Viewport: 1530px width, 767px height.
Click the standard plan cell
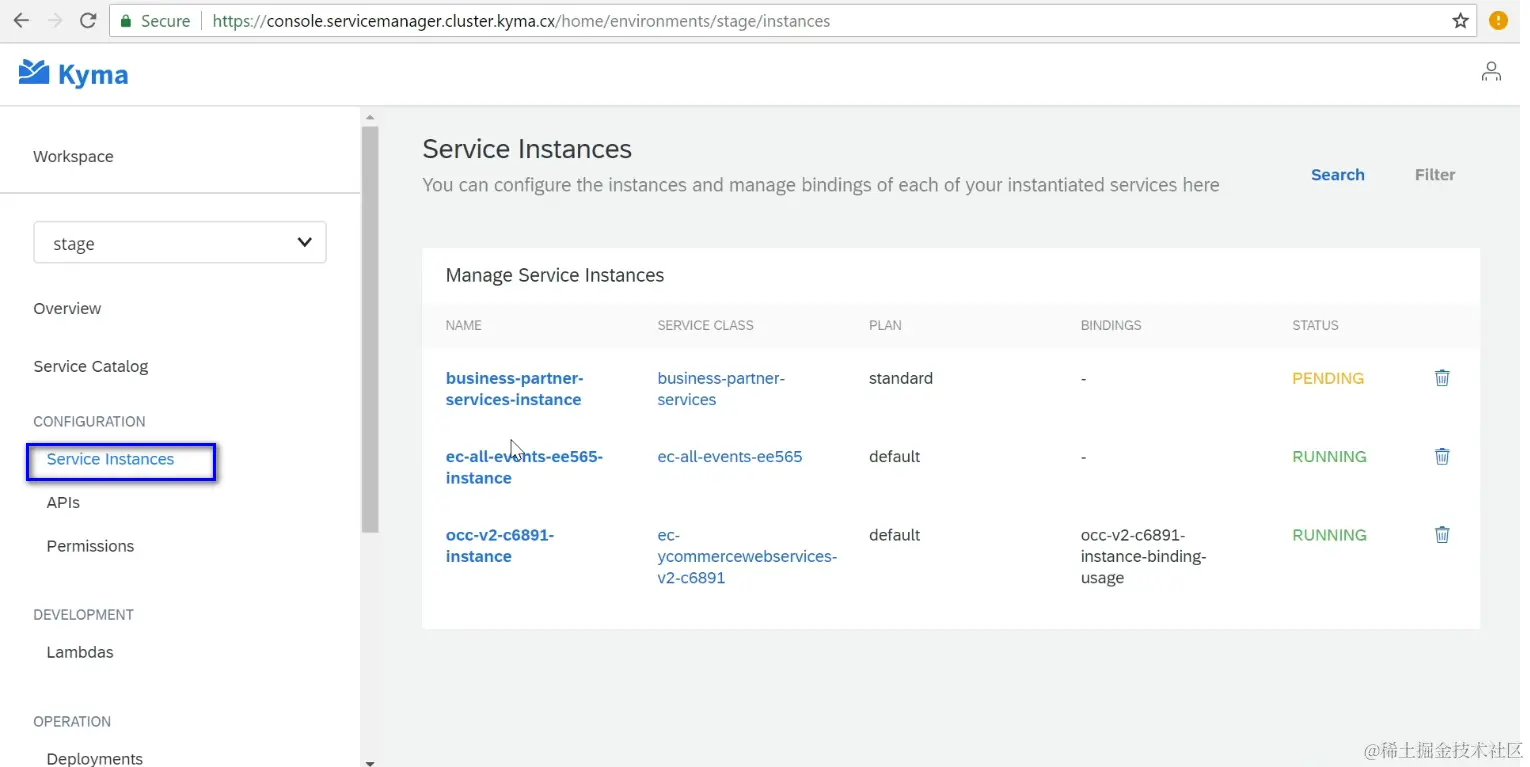pyautogui.click(x=901, y=379)
